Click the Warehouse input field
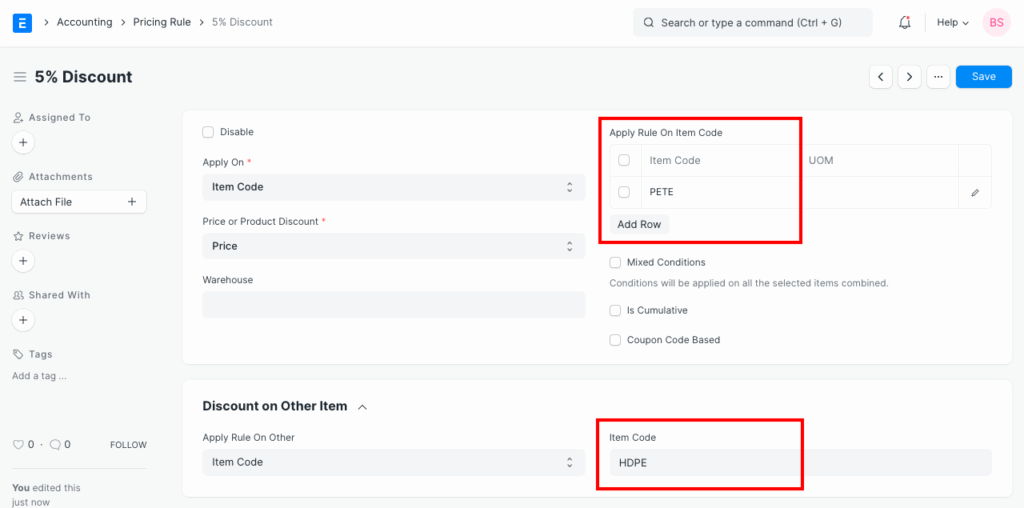This screenshot has height=508, width=1024. click(393, 305)
